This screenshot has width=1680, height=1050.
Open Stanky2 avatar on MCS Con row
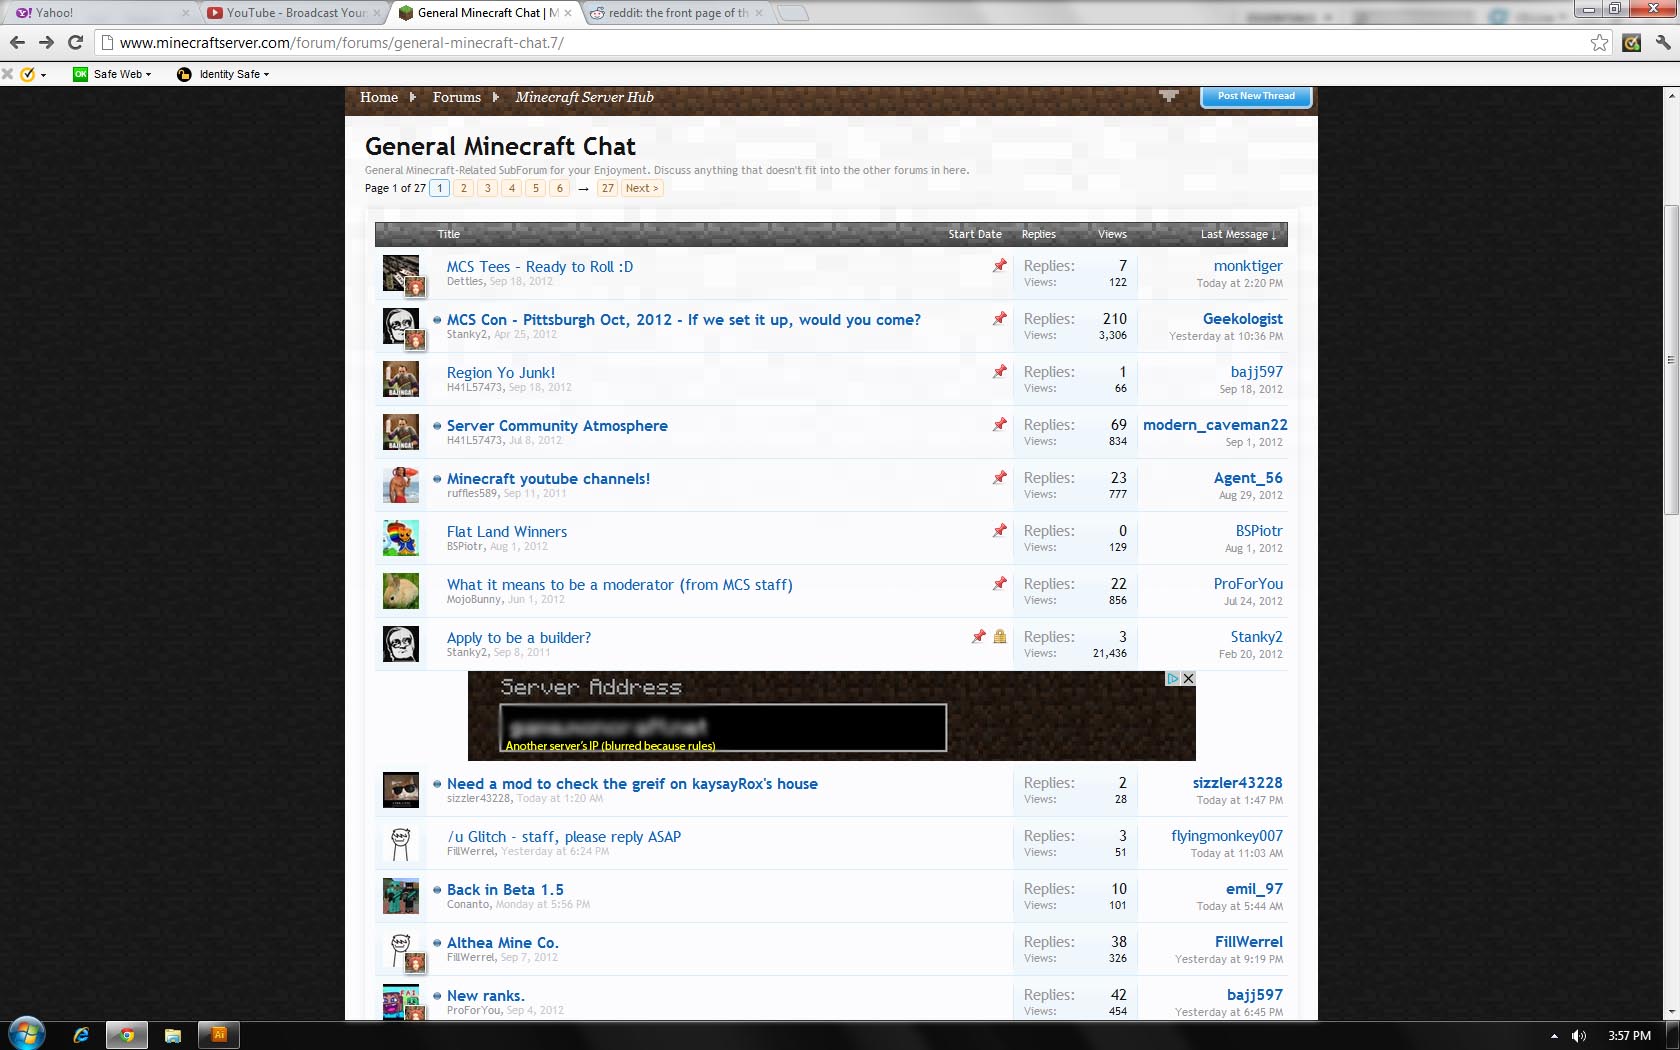(x=401, y=326)
